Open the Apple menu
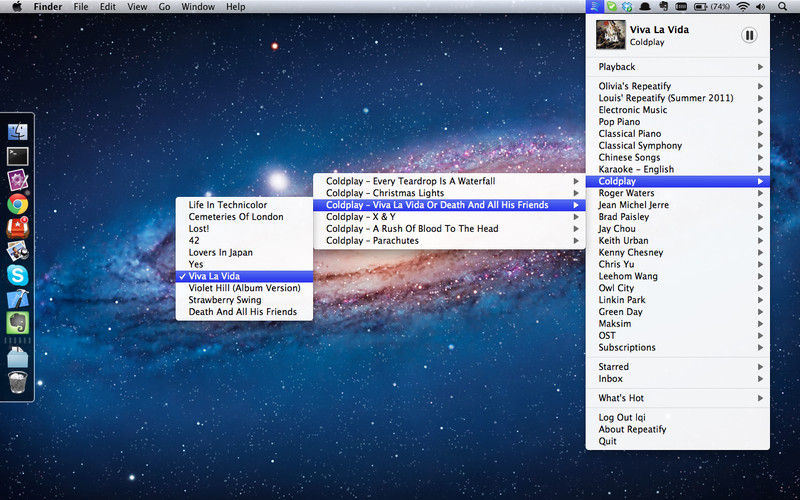This screenshot has height=500, width=800. click(17, 7)
